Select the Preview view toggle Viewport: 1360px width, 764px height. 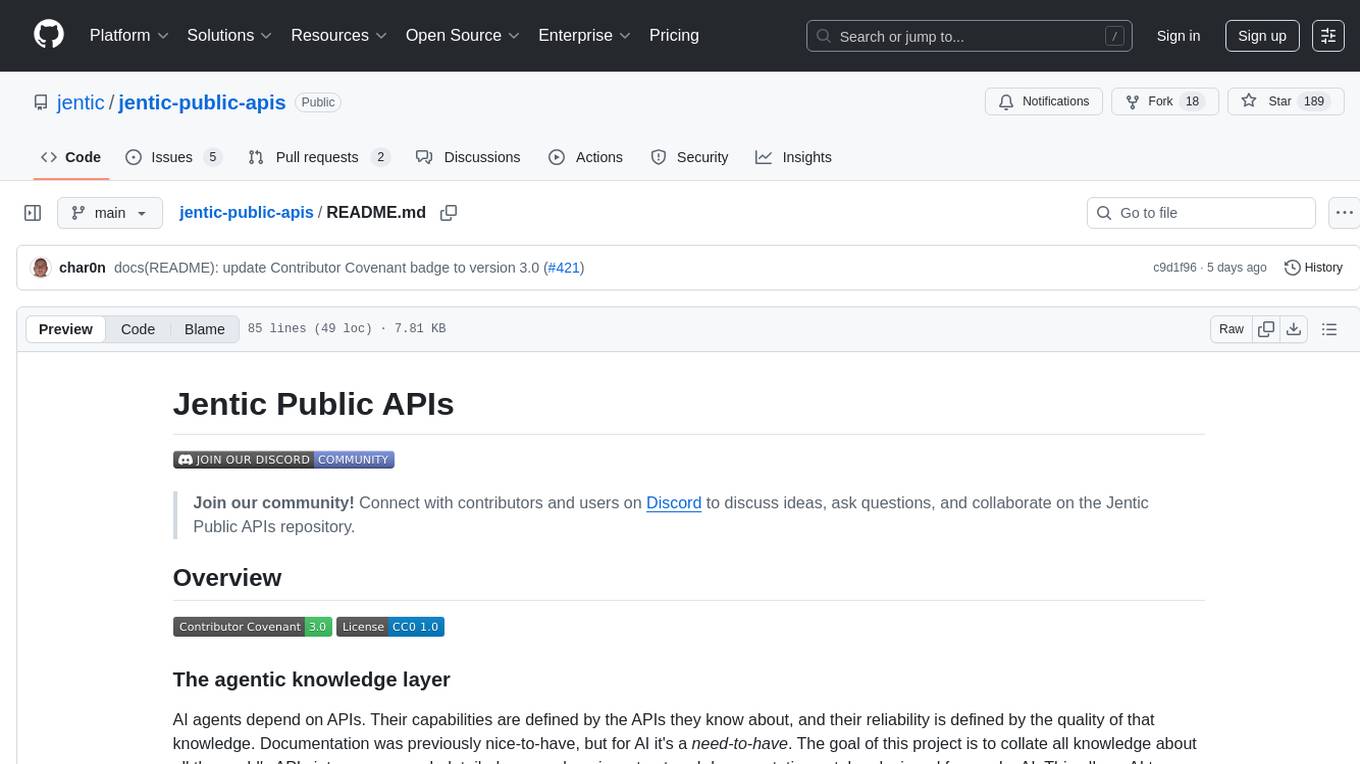pyautogui.click(x=66, y=329)
